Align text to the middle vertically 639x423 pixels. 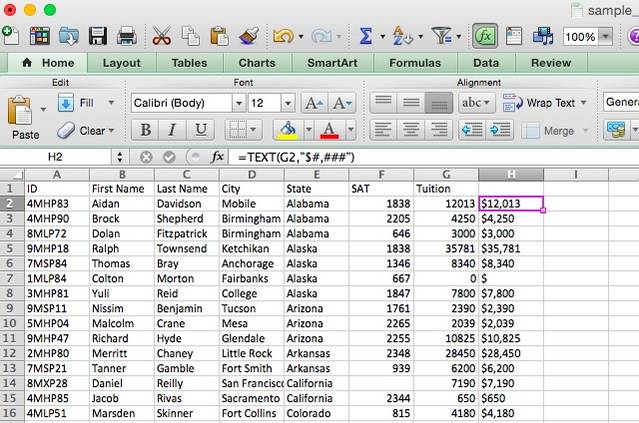[411, 103]
